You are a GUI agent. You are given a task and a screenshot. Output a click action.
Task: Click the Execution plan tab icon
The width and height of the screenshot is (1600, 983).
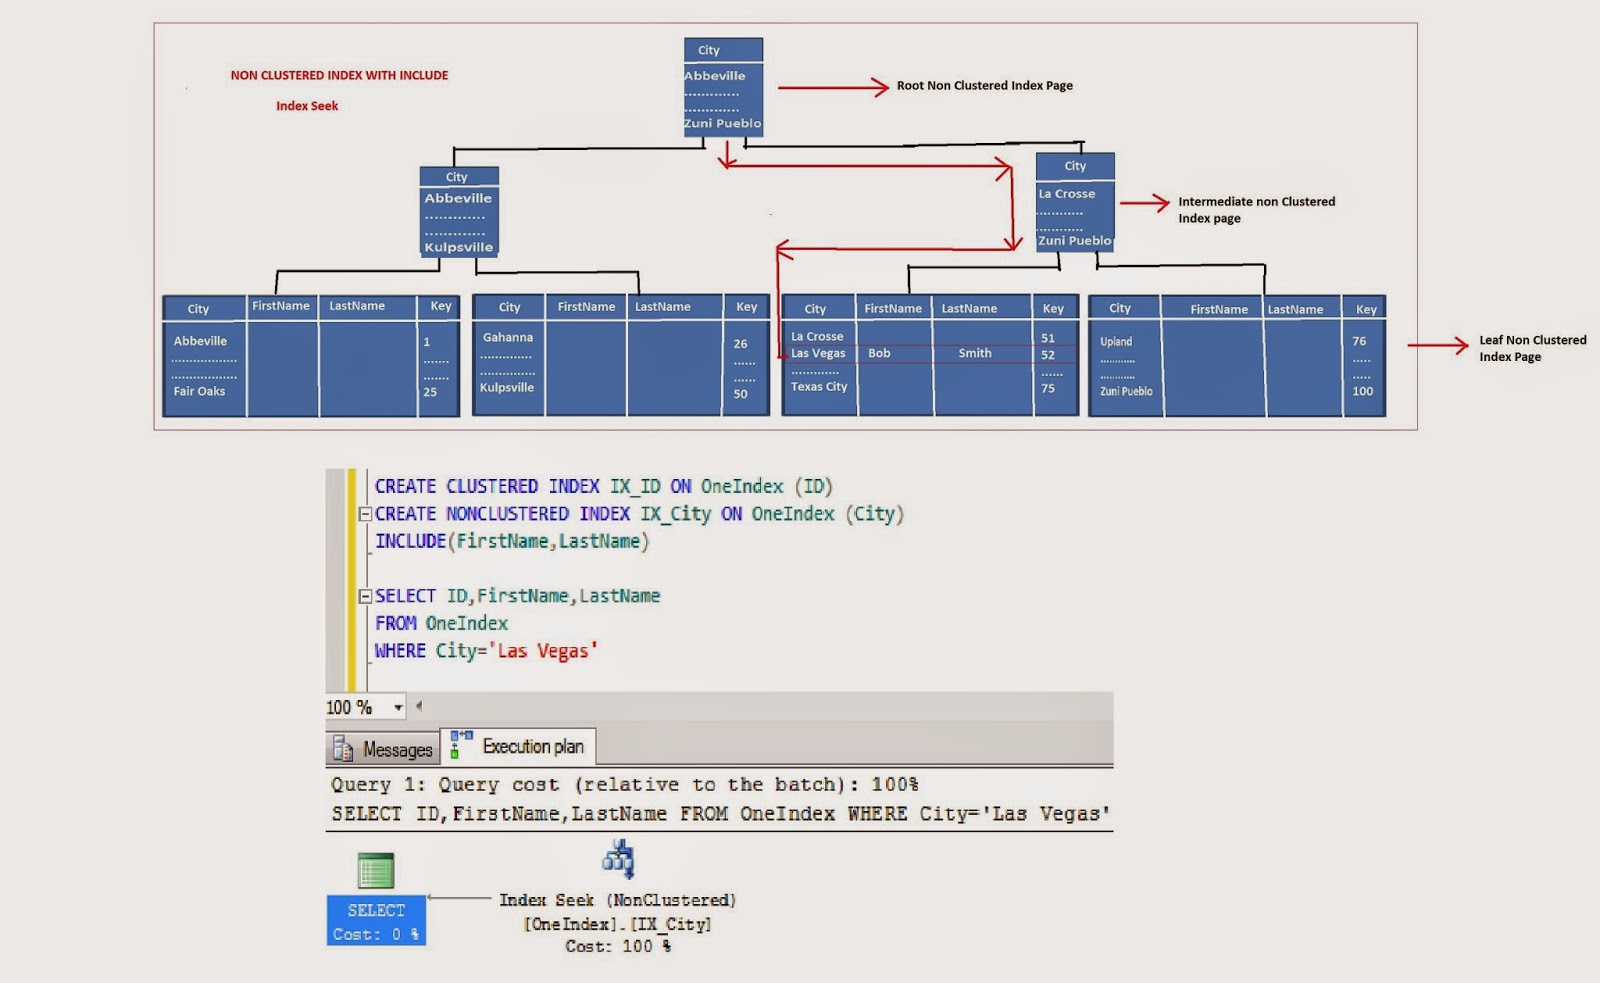pyautogui.click(x=459, y=745)
